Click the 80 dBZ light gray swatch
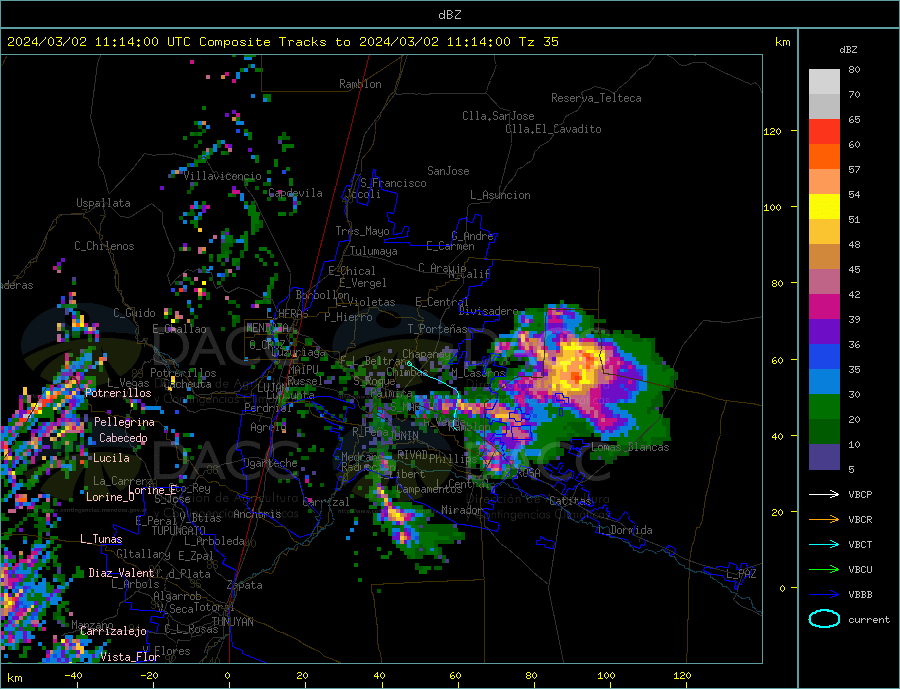This screenshot has width=900, height=689. click(x=824, y=82)
